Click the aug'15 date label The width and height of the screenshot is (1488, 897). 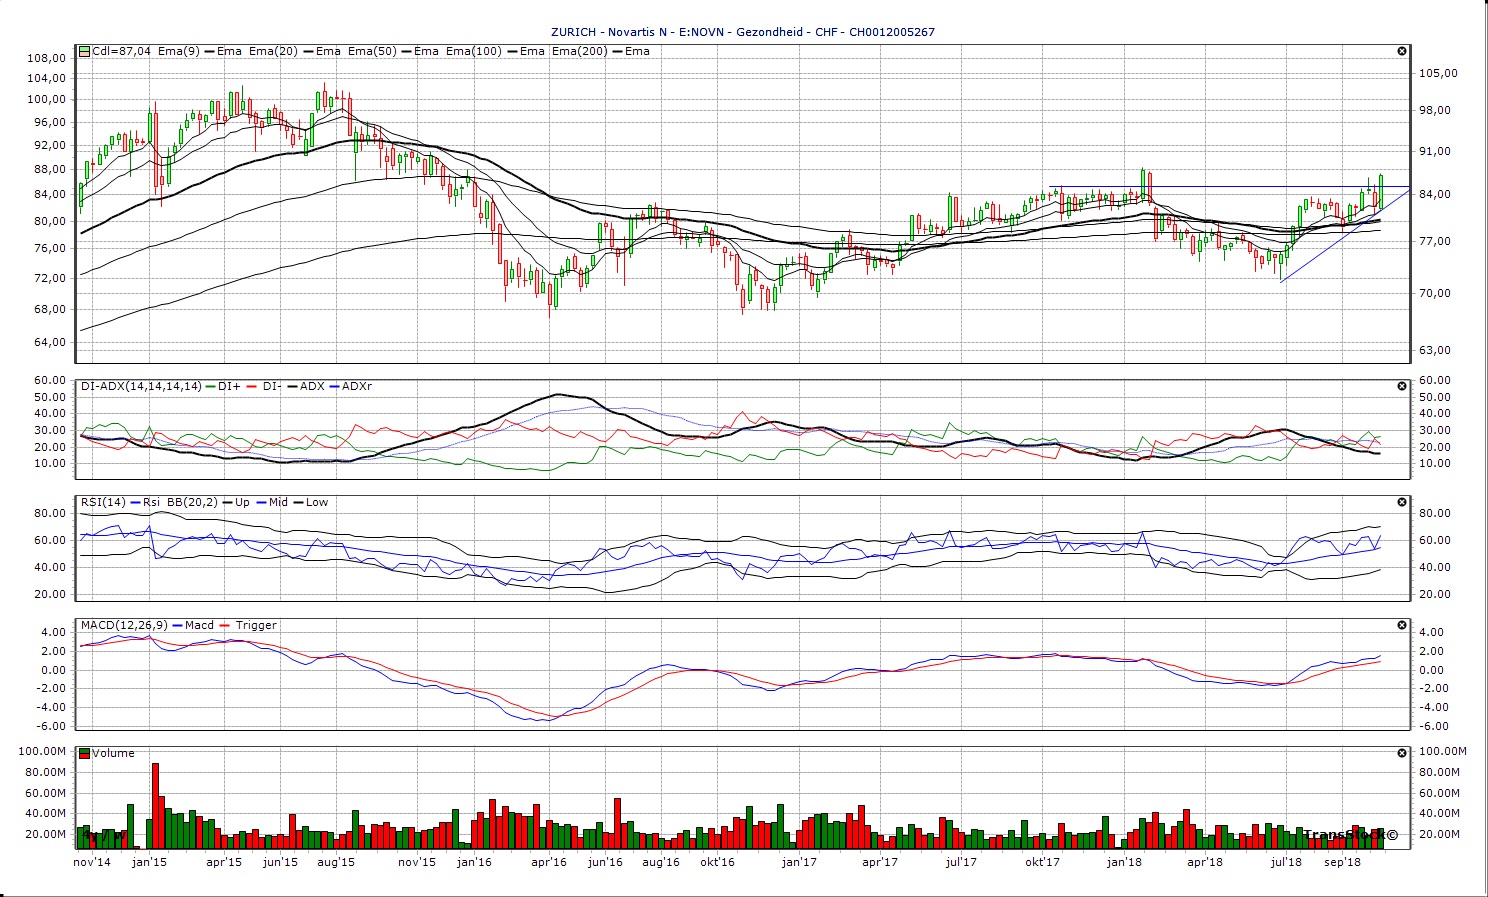pos(336,862)
